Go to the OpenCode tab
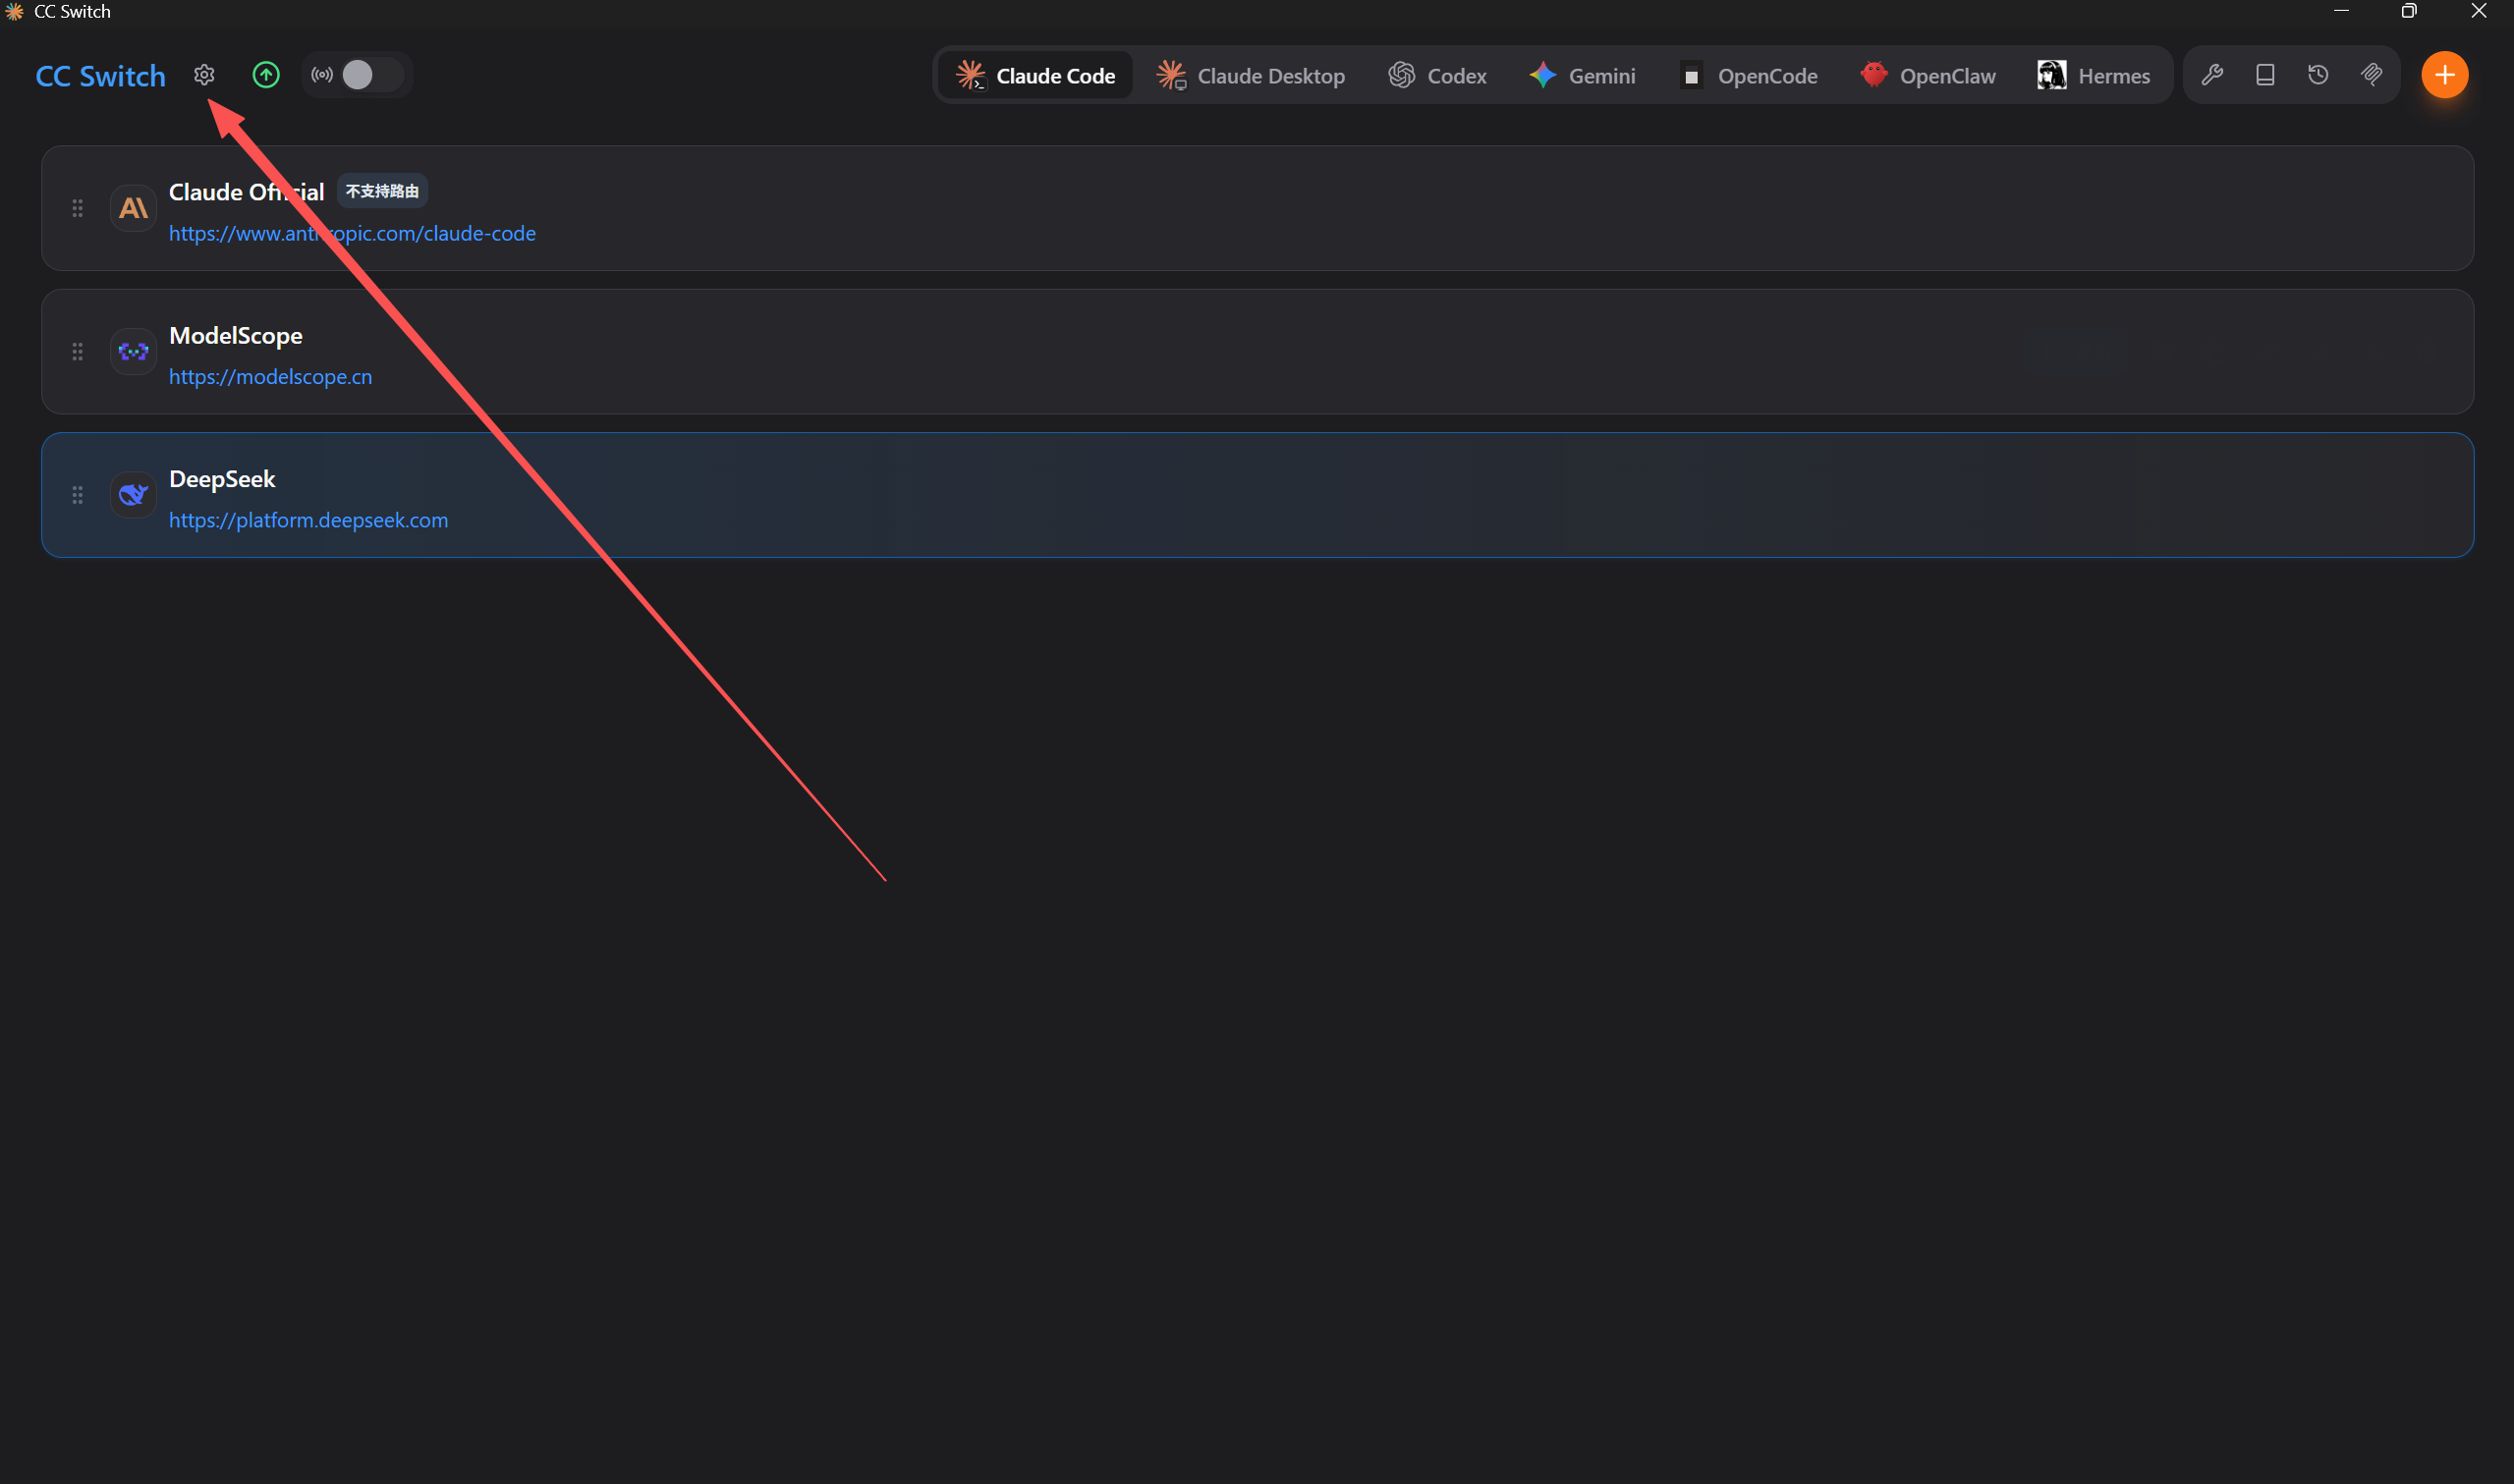Viewport: 2514px width, 1484px height. tap(1748, 75)
